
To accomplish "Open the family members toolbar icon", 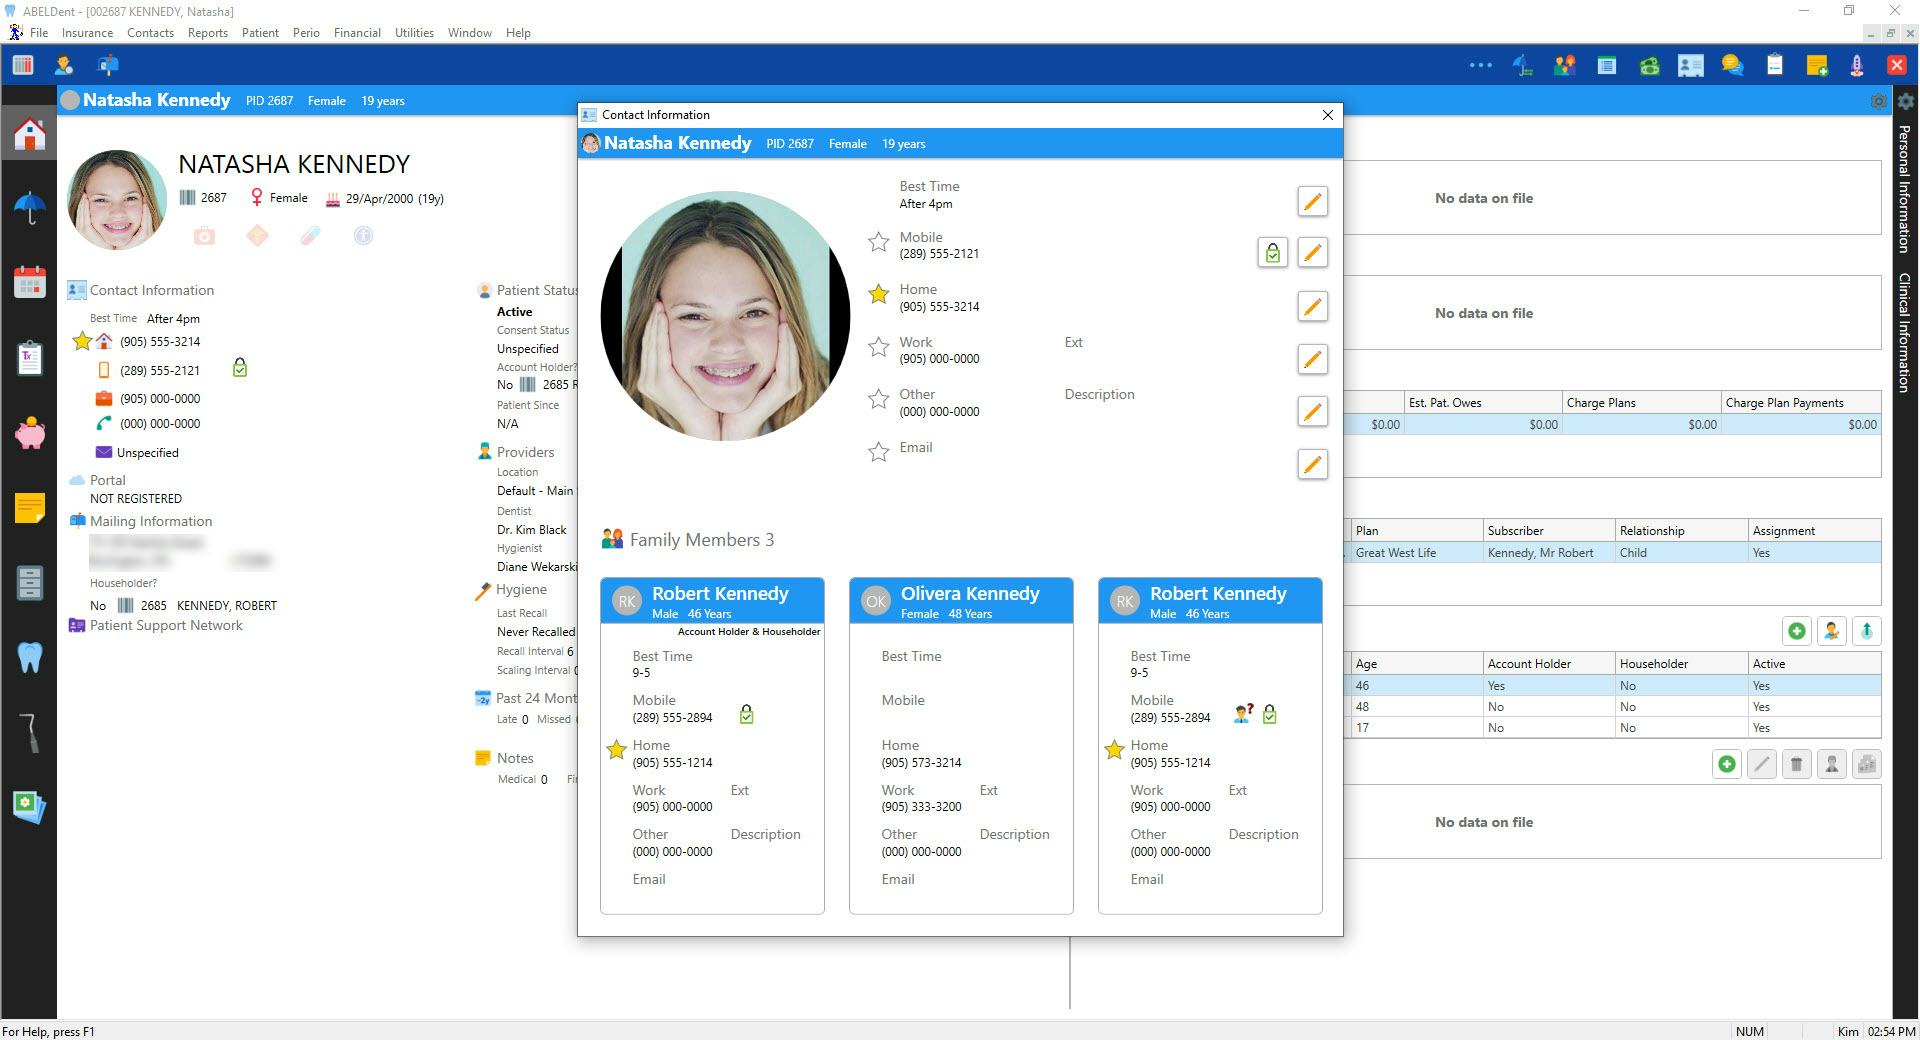I will click(1566, 65).
